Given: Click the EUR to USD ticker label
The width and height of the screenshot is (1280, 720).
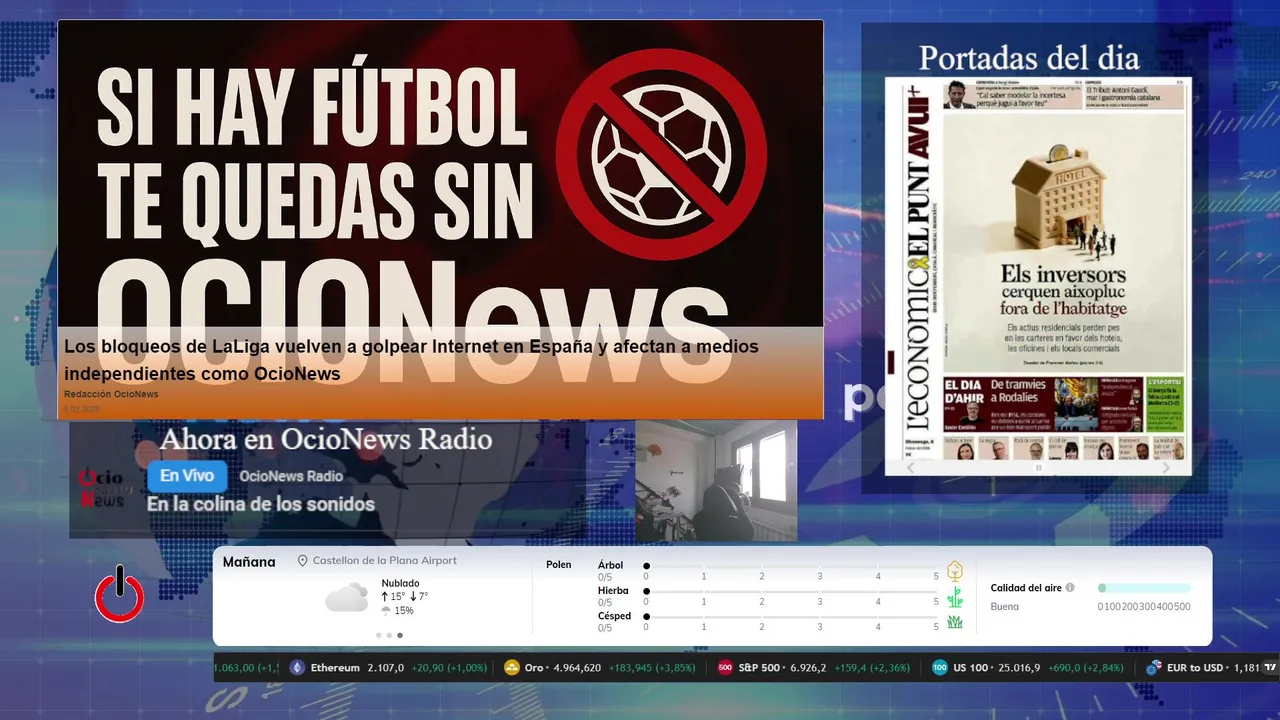Looking at the screenshot, I should 1195,668.
